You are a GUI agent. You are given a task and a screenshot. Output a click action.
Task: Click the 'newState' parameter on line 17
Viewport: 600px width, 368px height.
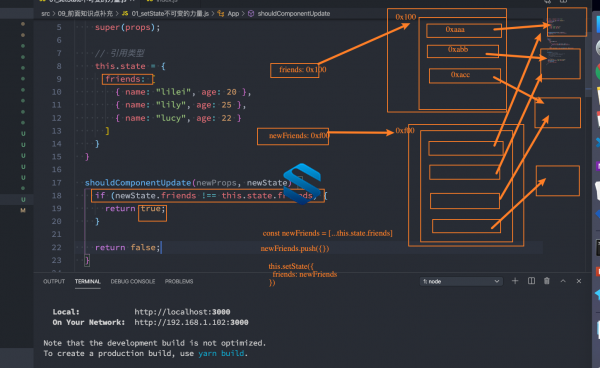pos(267,183)
